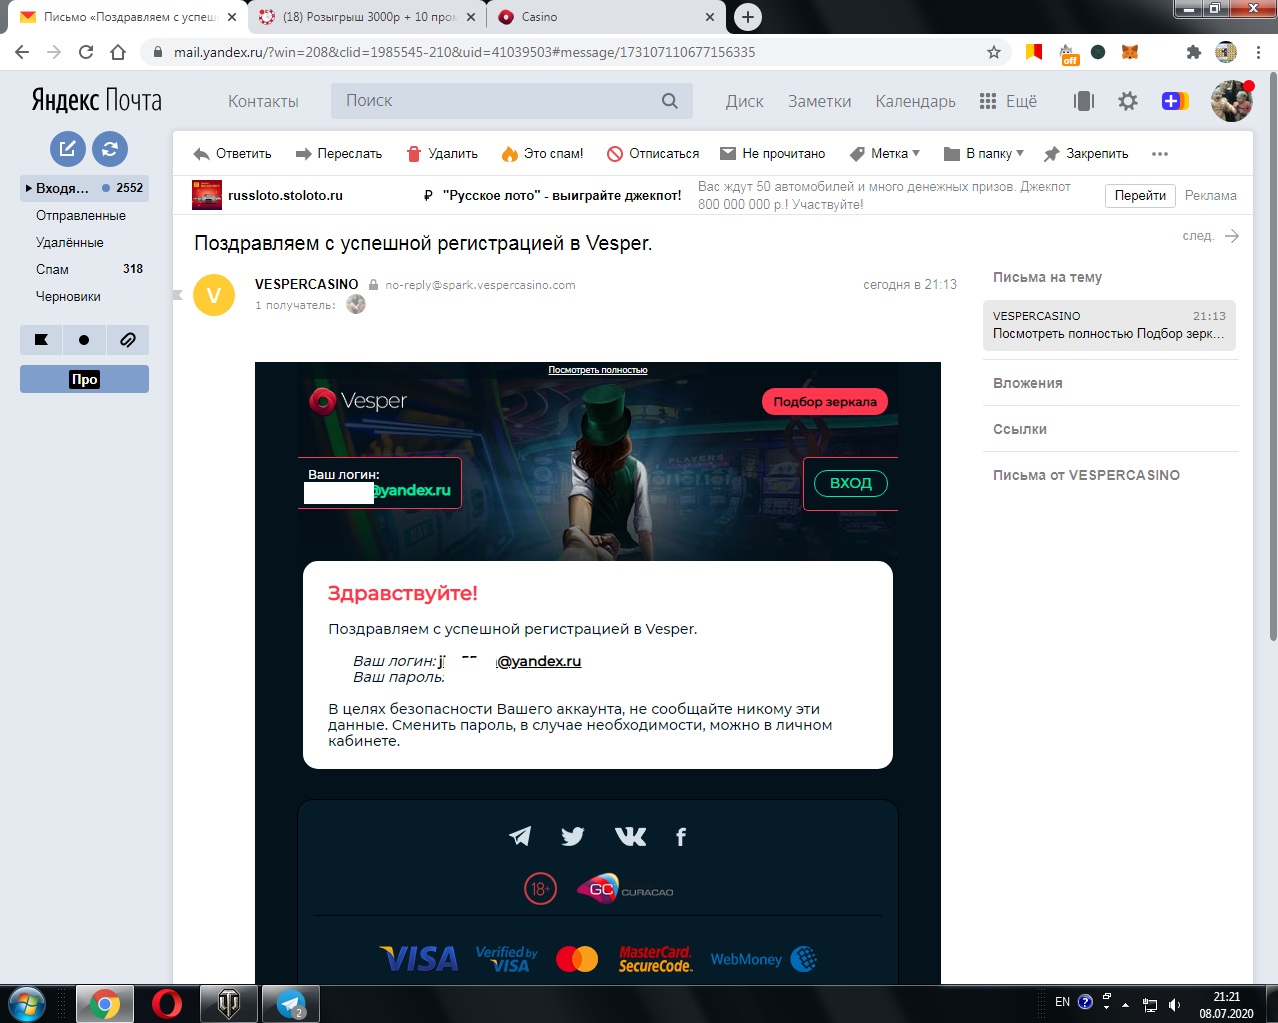Filter by flagged important messages icon
The width and height of the screenshot is (1278, 1023).
click(x=41, y=340)
